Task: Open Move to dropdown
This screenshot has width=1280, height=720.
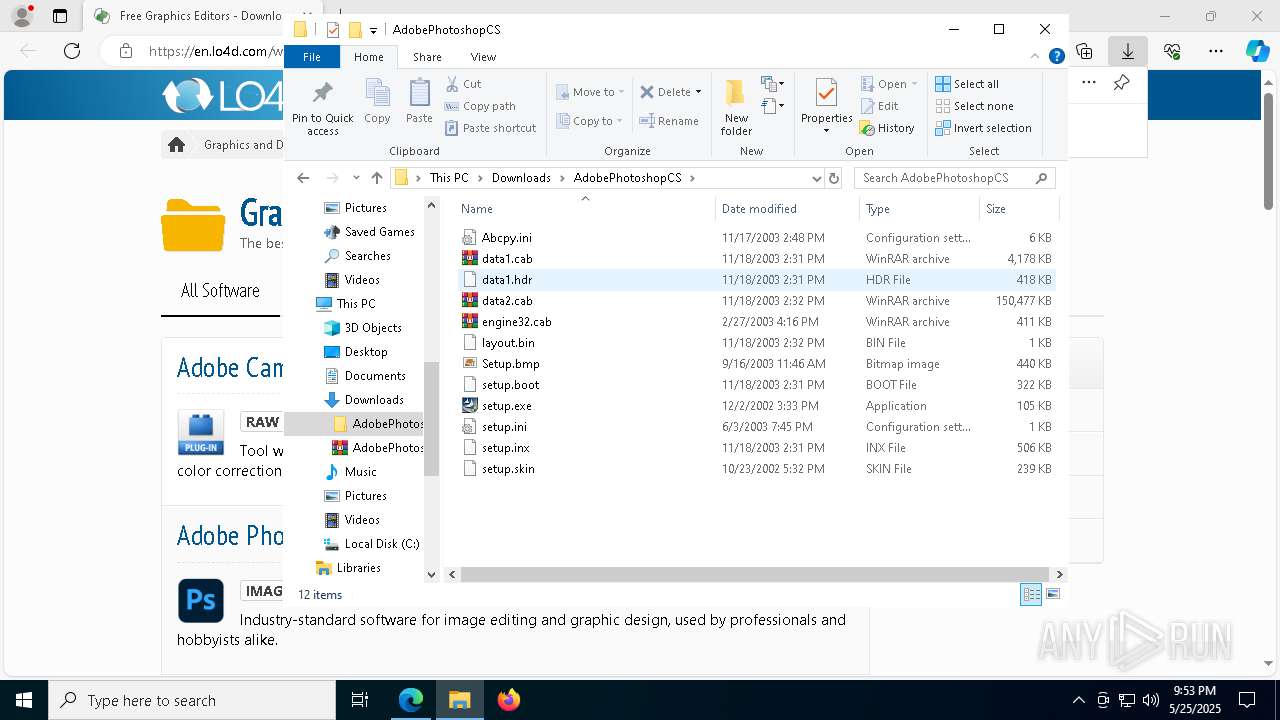Action: click(590, 92)
